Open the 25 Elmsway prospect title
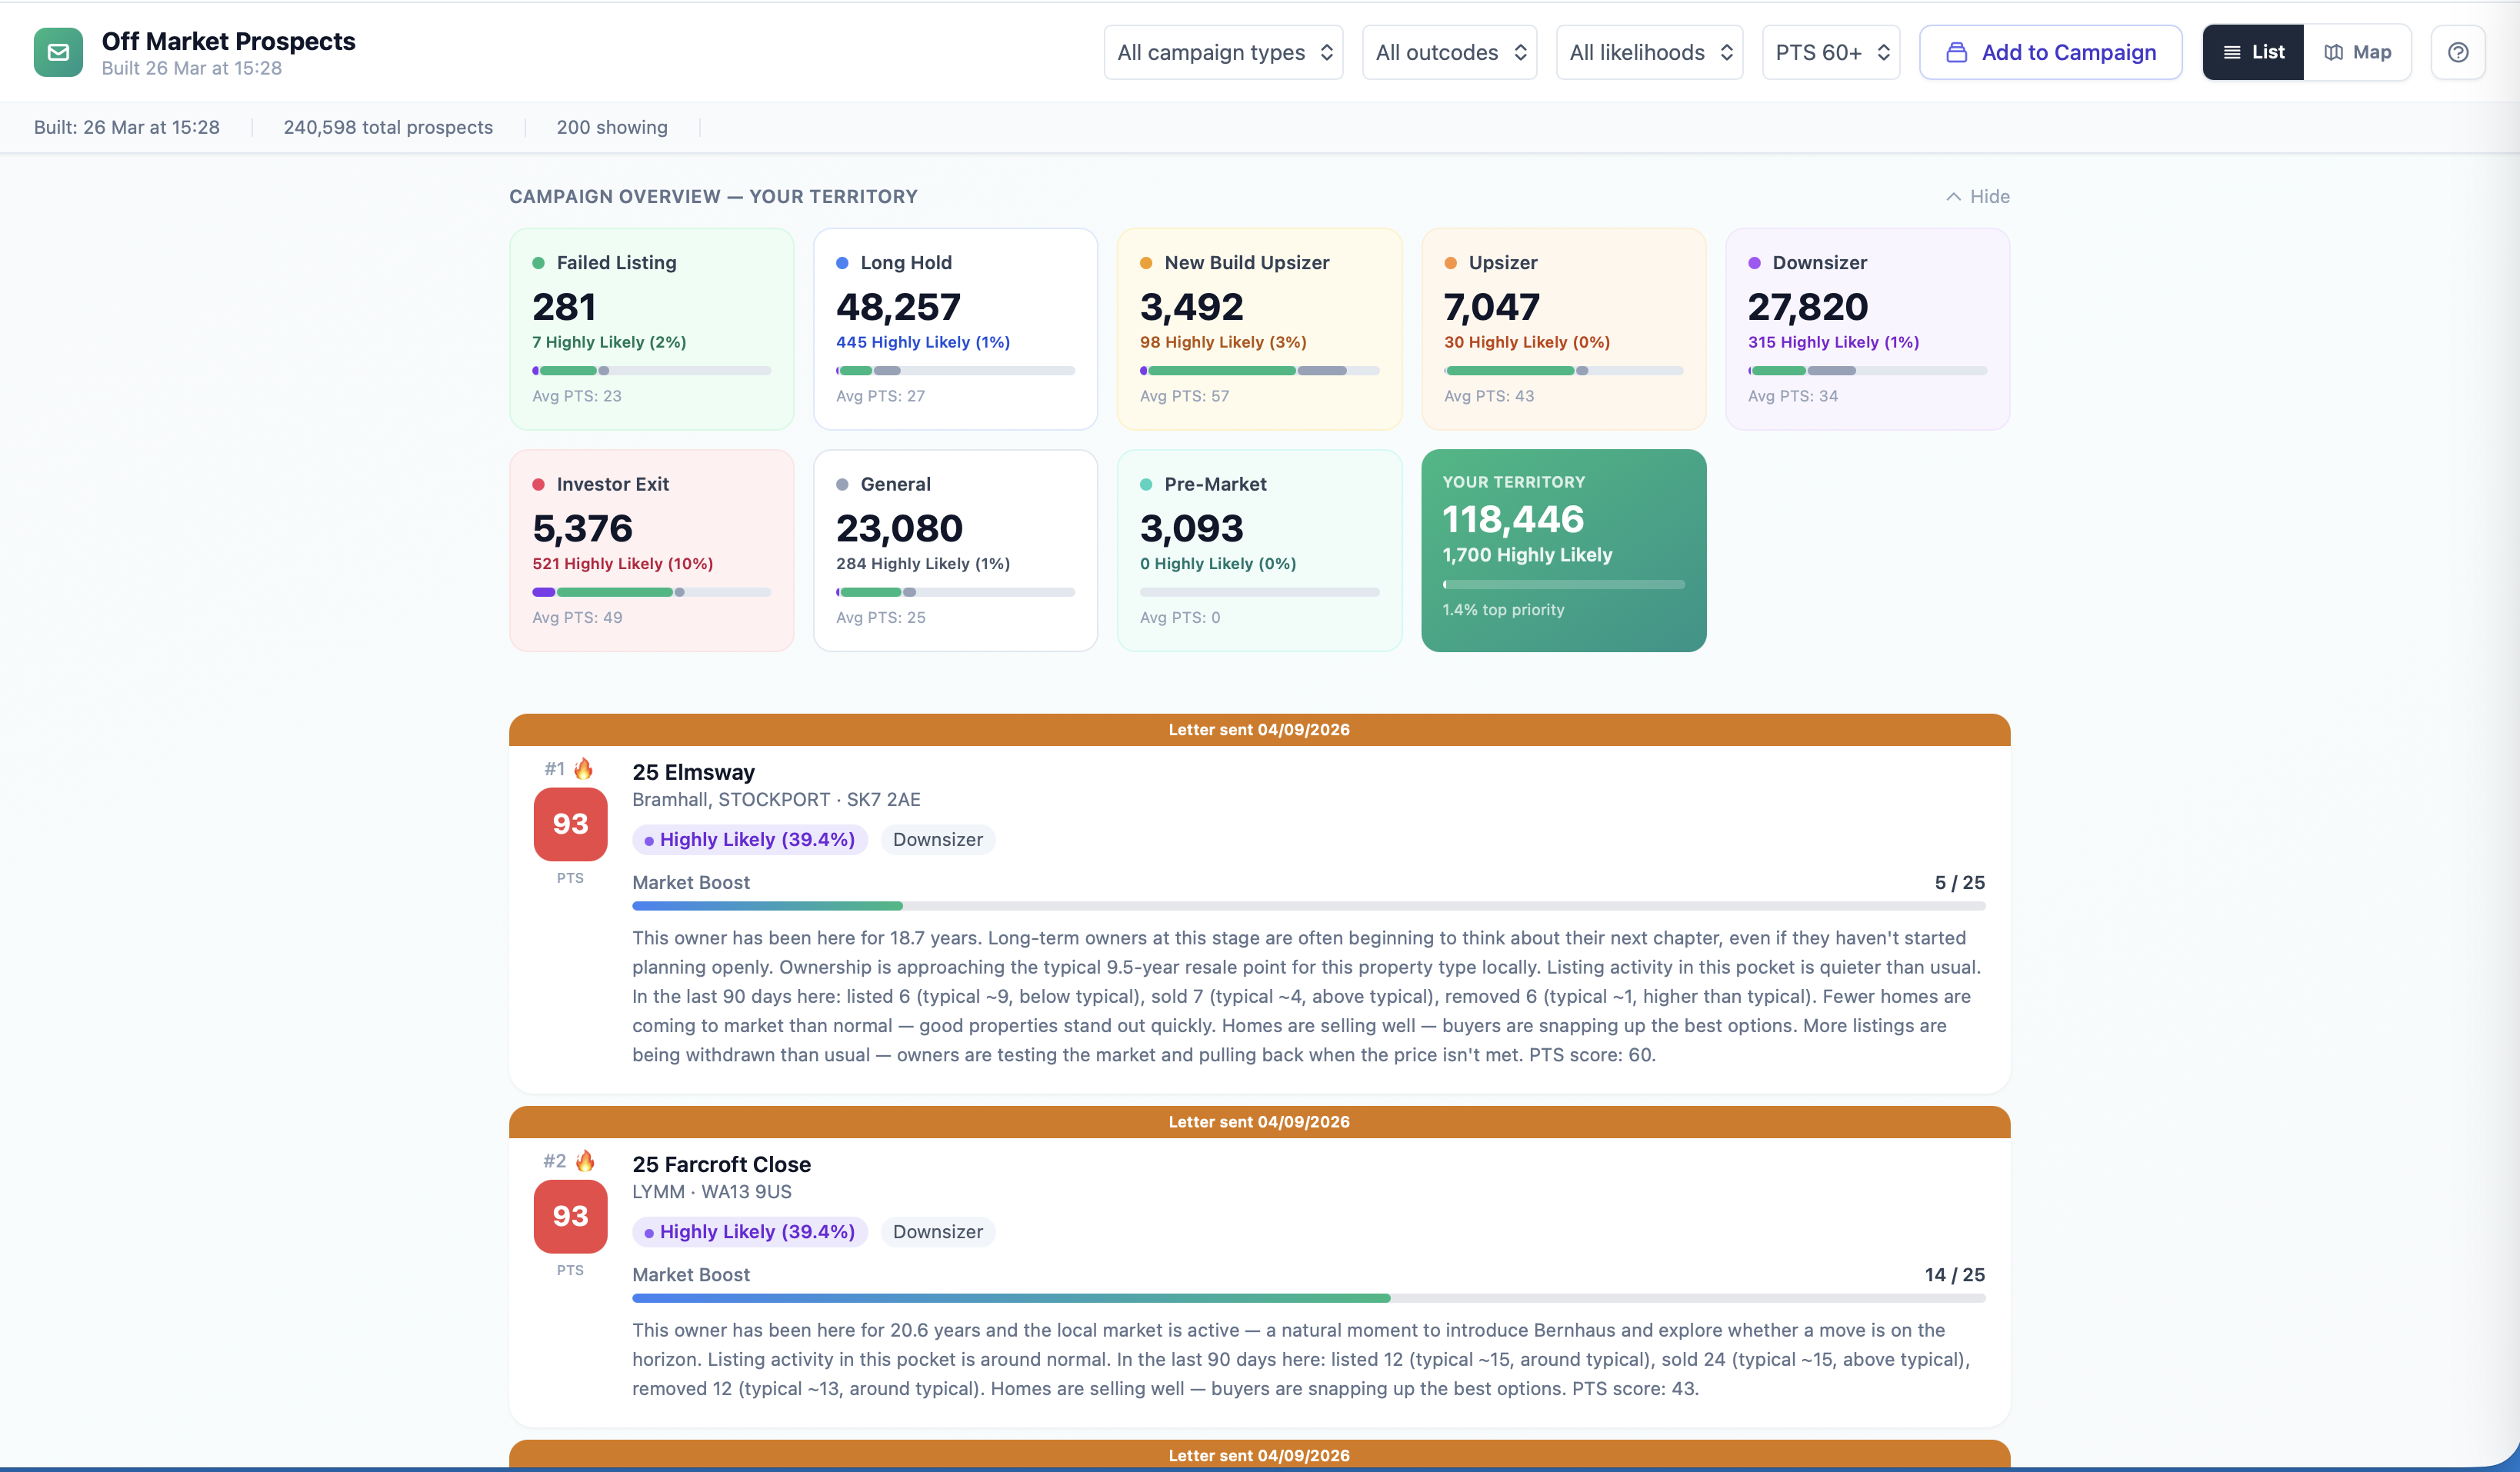Screen dimensions: 2520x1472 (x=693, y=772)
